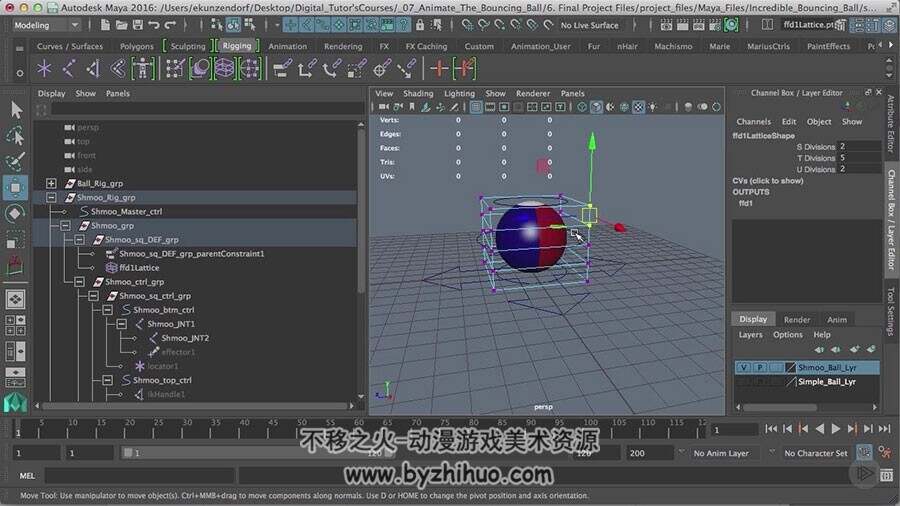
Task: Activate the Move tool in toolbox
Action: click(x=15, y=188)
